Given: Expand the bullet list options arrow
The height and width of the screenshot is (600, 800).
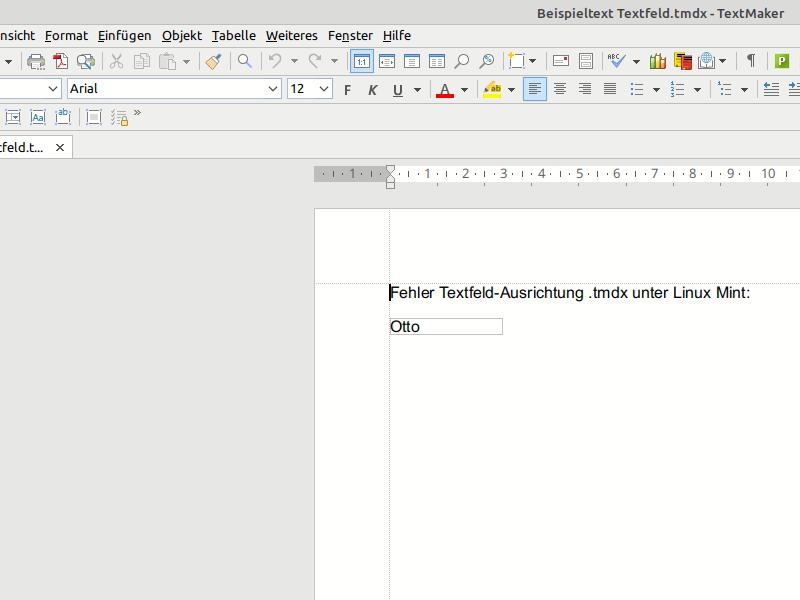Looking at the screenshot, I should (657, 90).
